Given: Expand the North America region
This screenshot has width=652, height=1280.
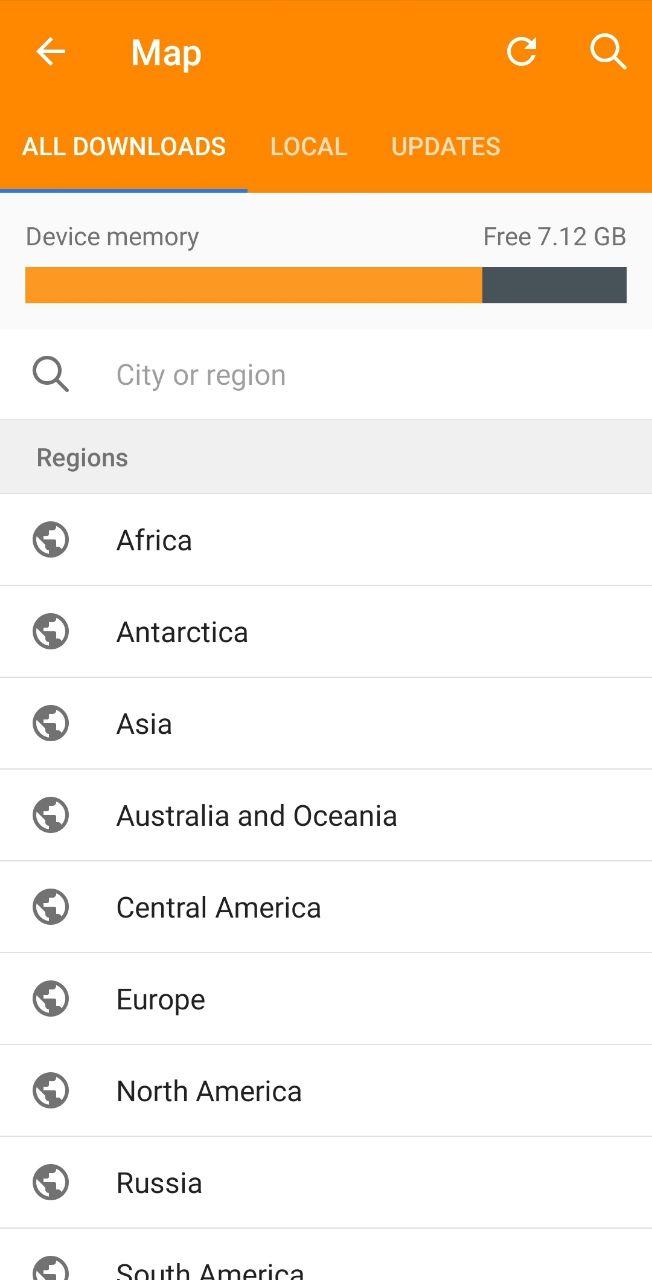Looking at the screenshot, I should click(326, 1091).
